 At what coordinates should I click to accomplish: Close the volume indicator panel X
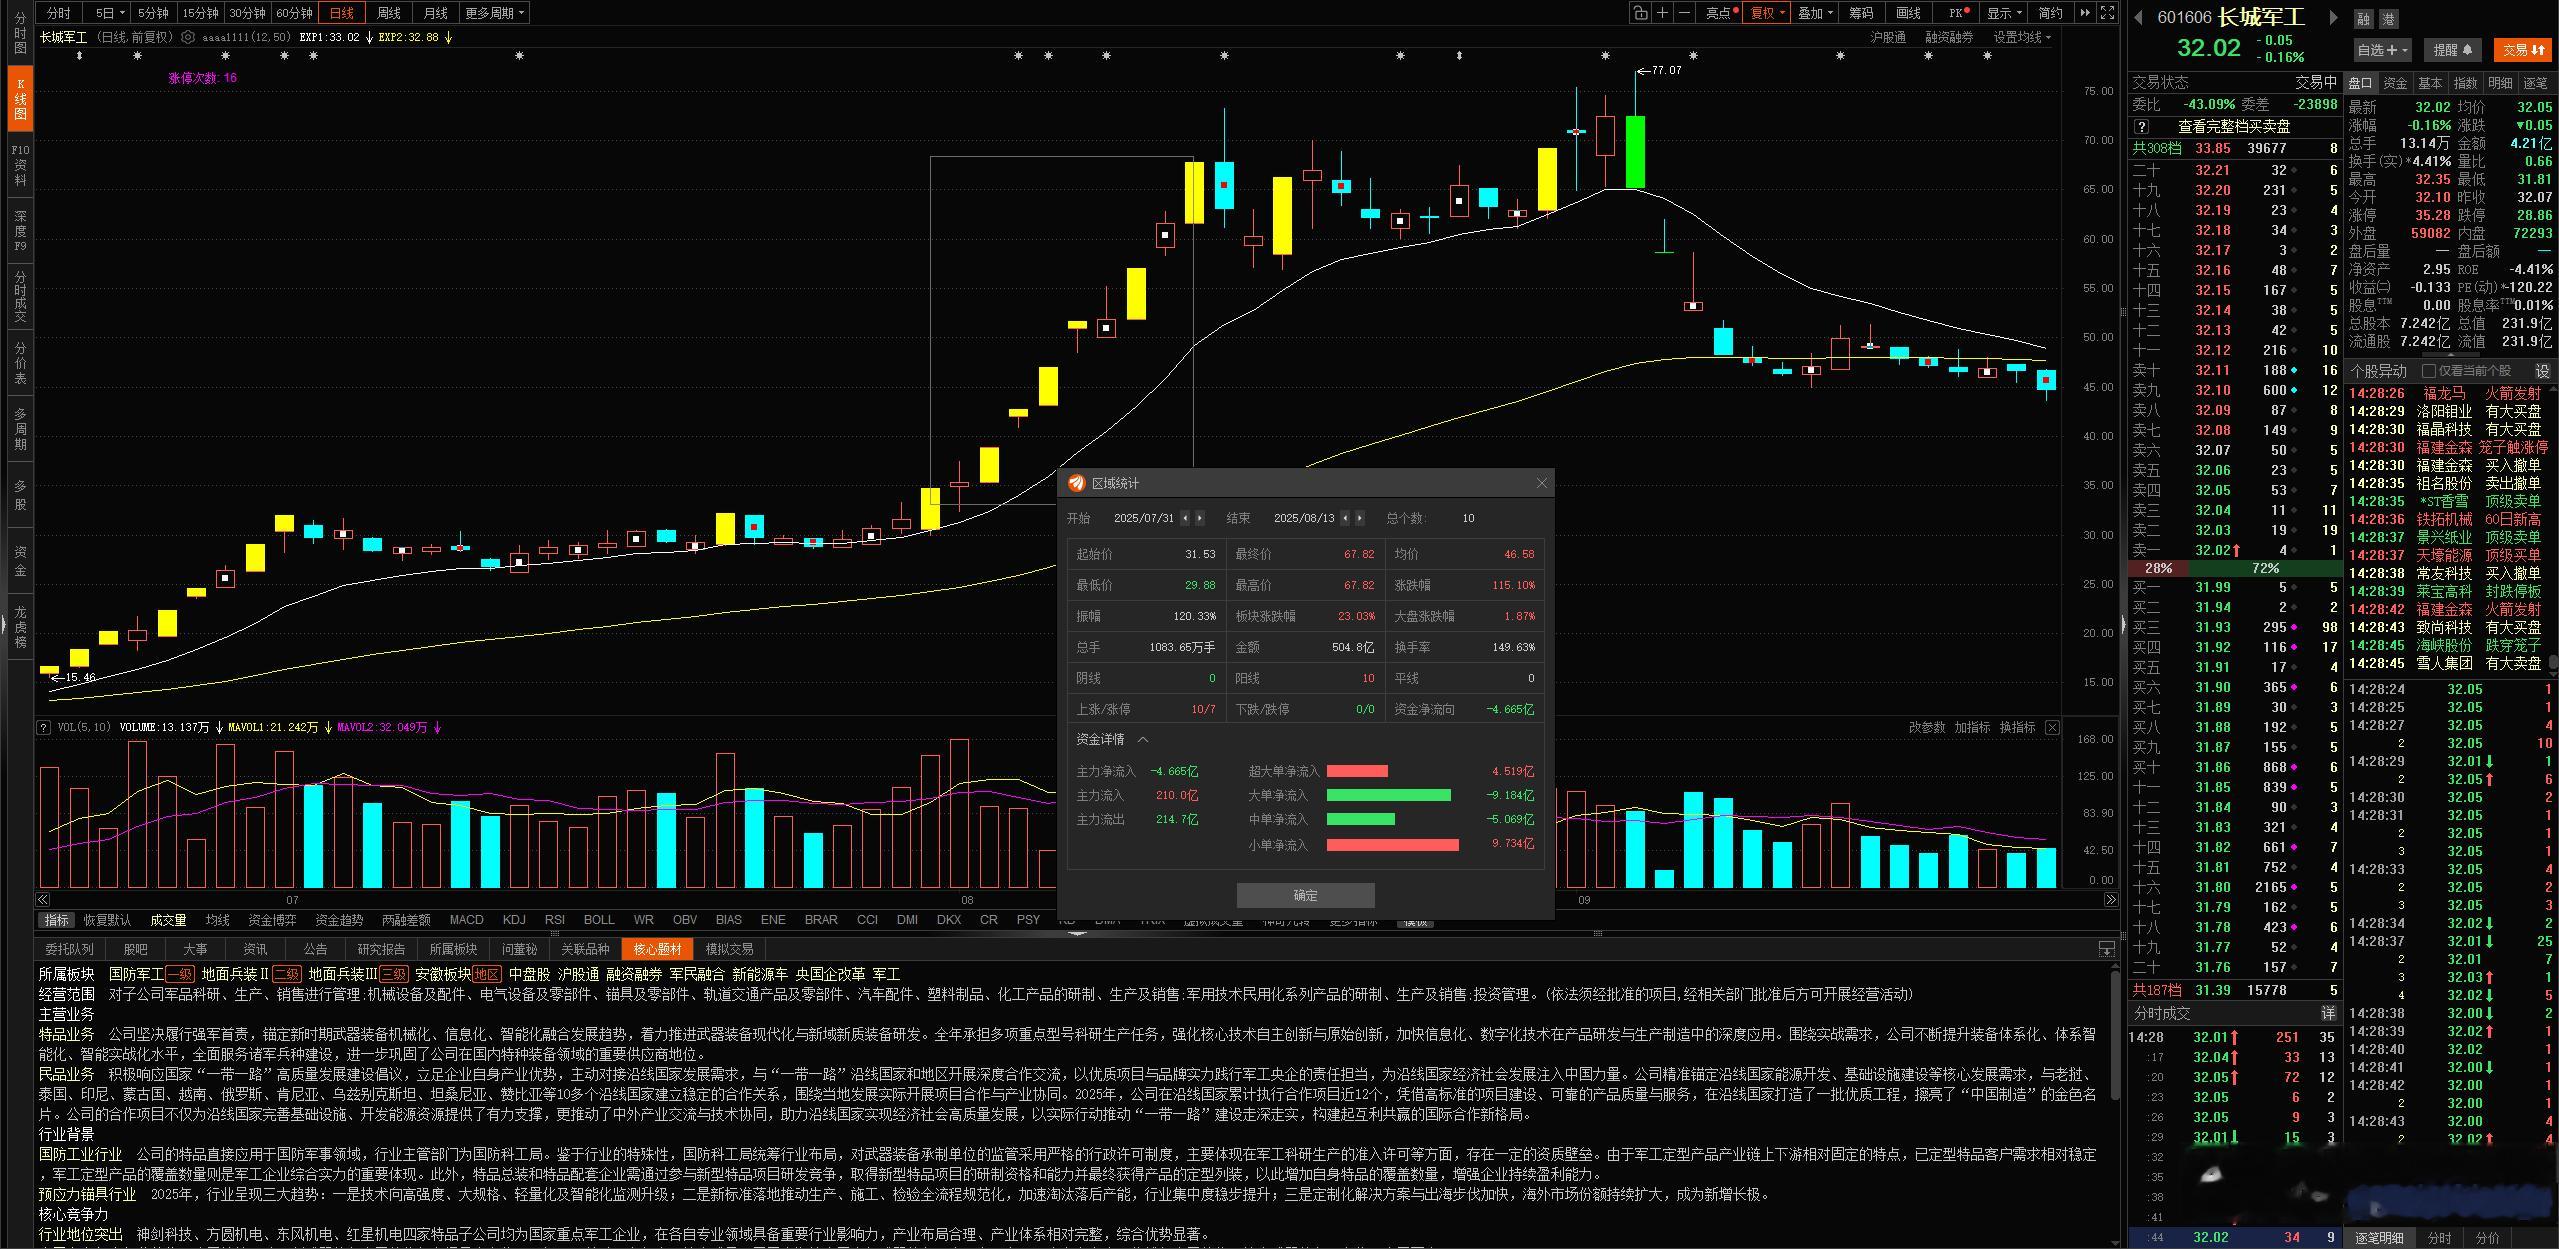pos(2052,727)
